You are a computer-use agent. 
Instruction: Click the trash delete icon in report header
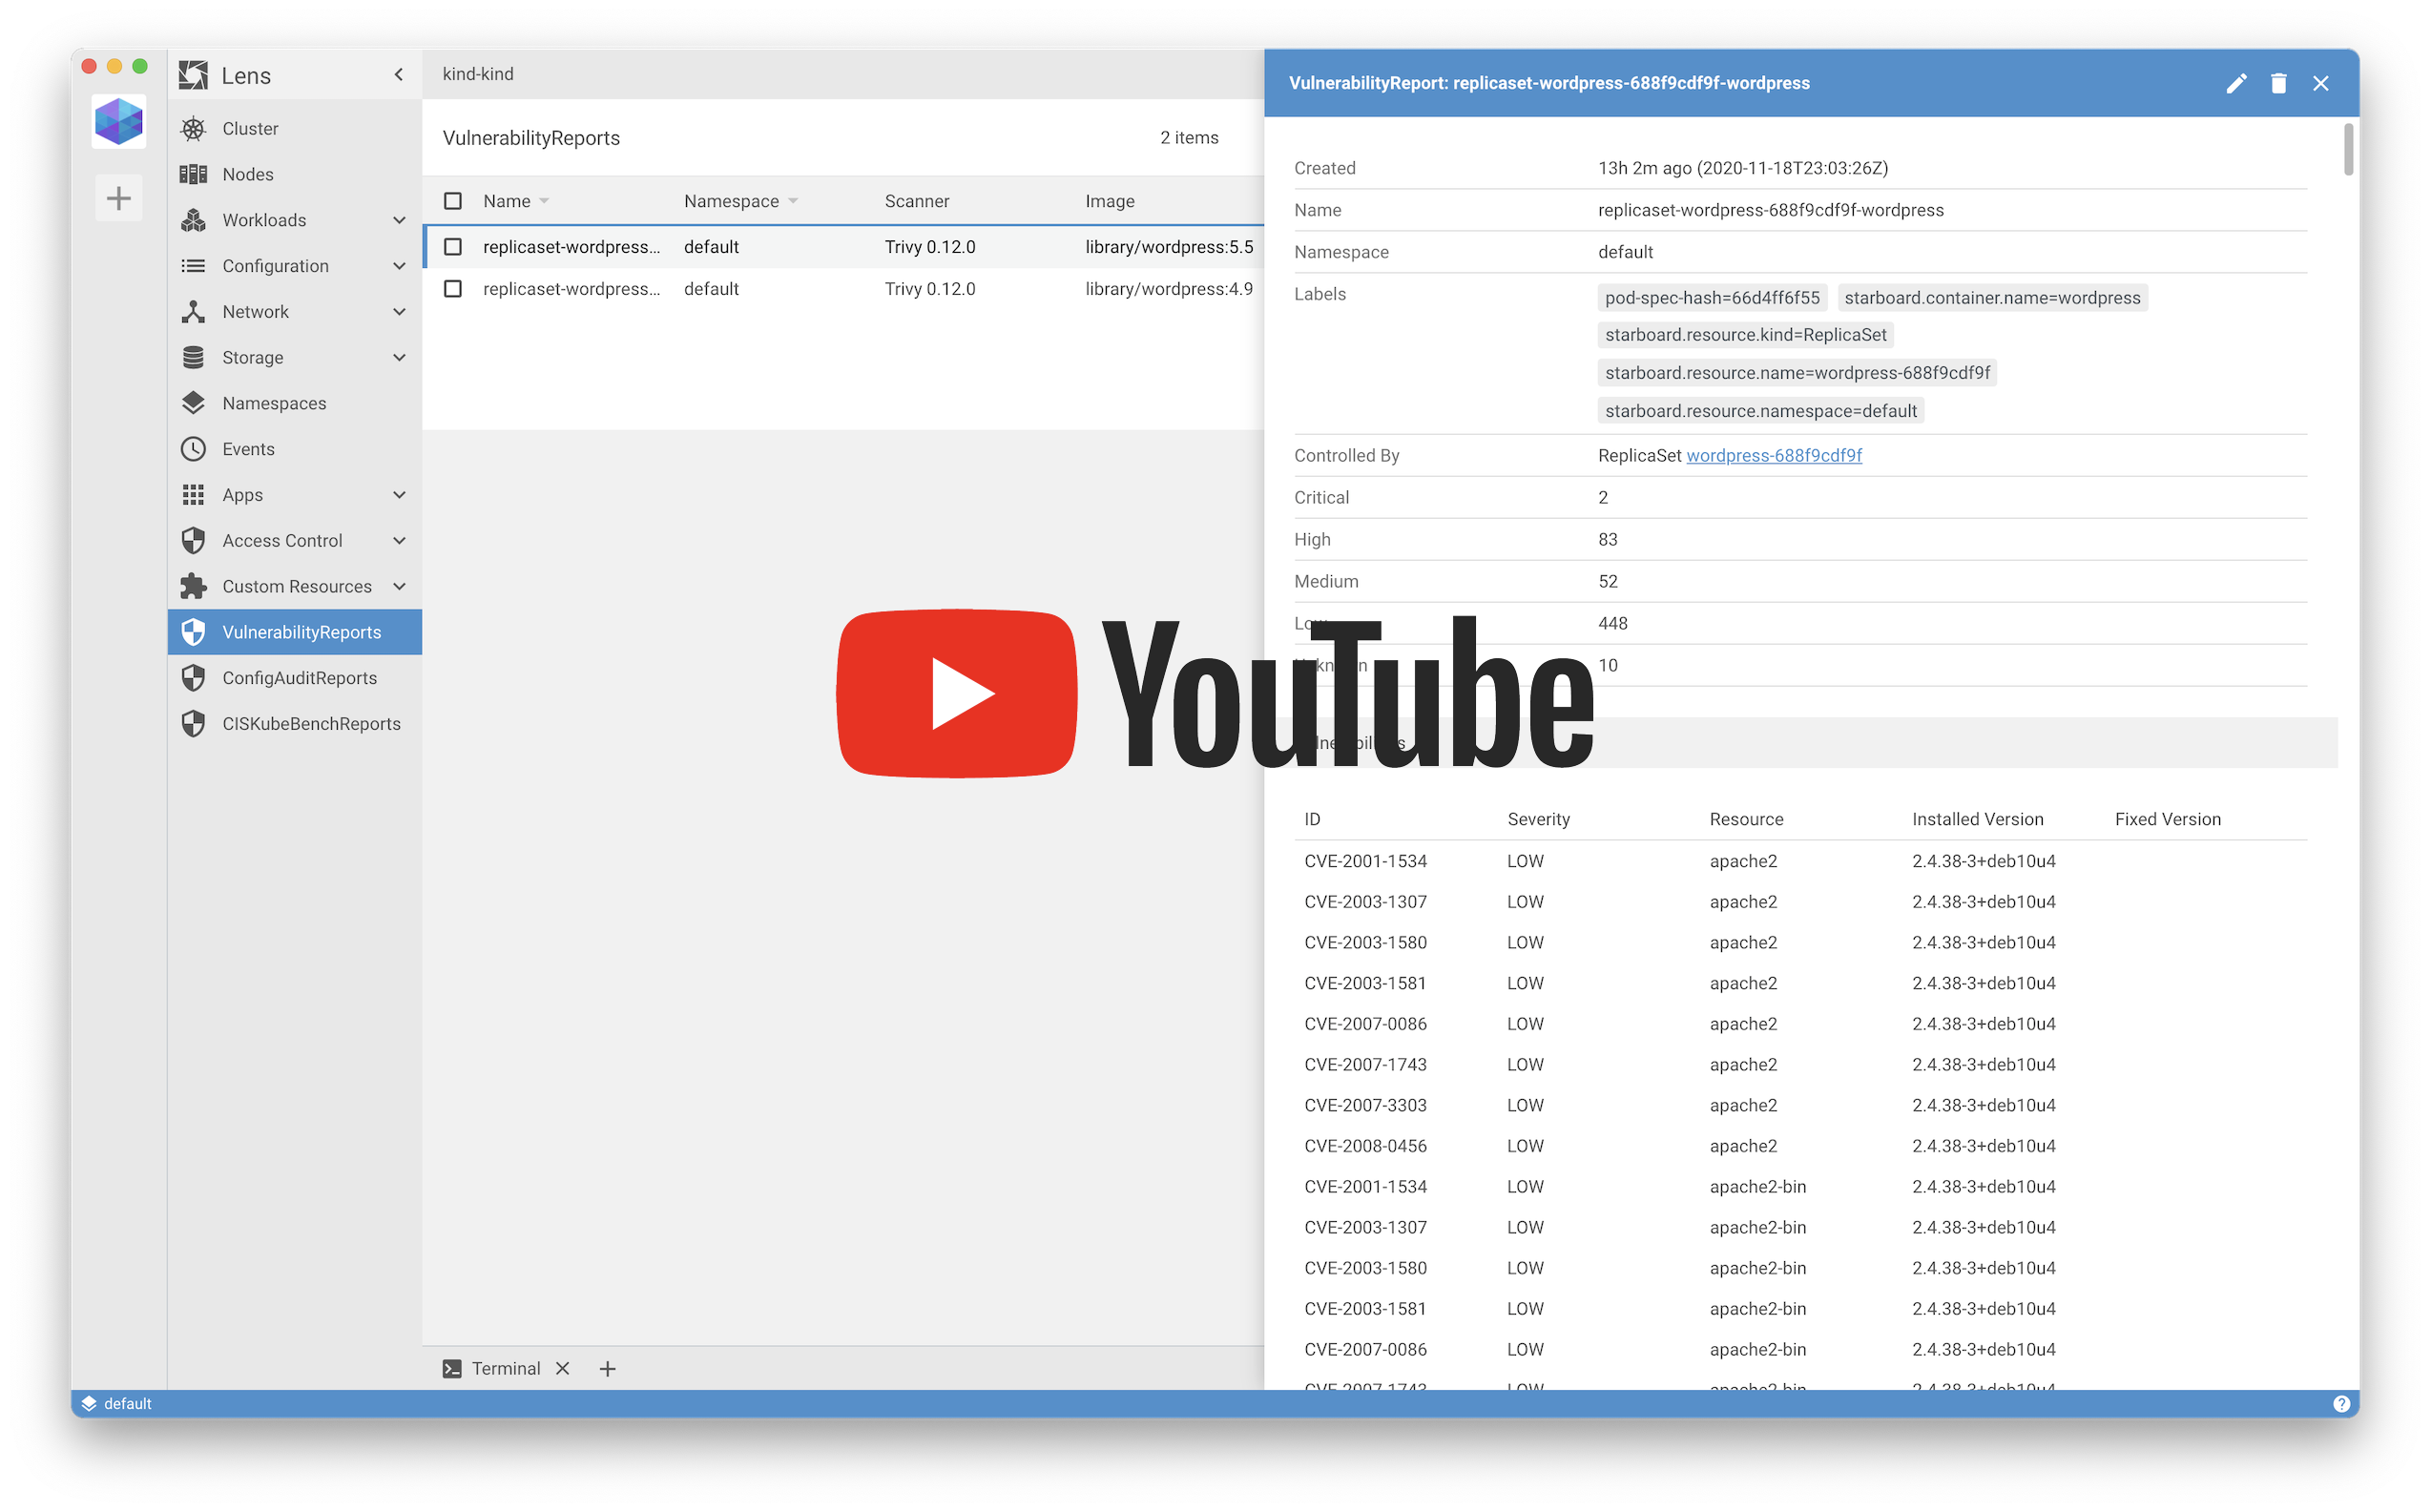click(2278, 83)
